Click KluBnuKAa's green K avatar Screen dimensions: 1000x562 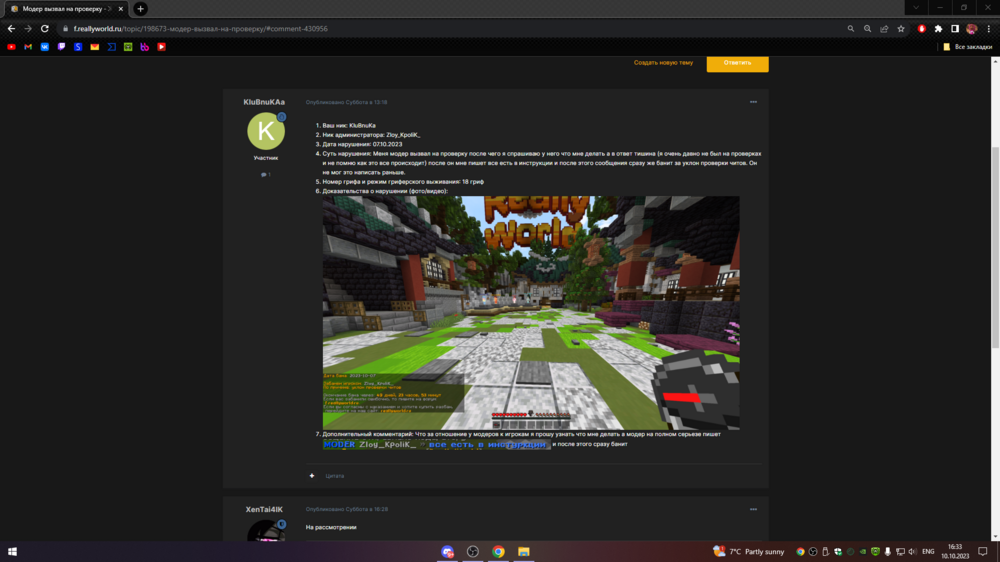click(266, 131)
